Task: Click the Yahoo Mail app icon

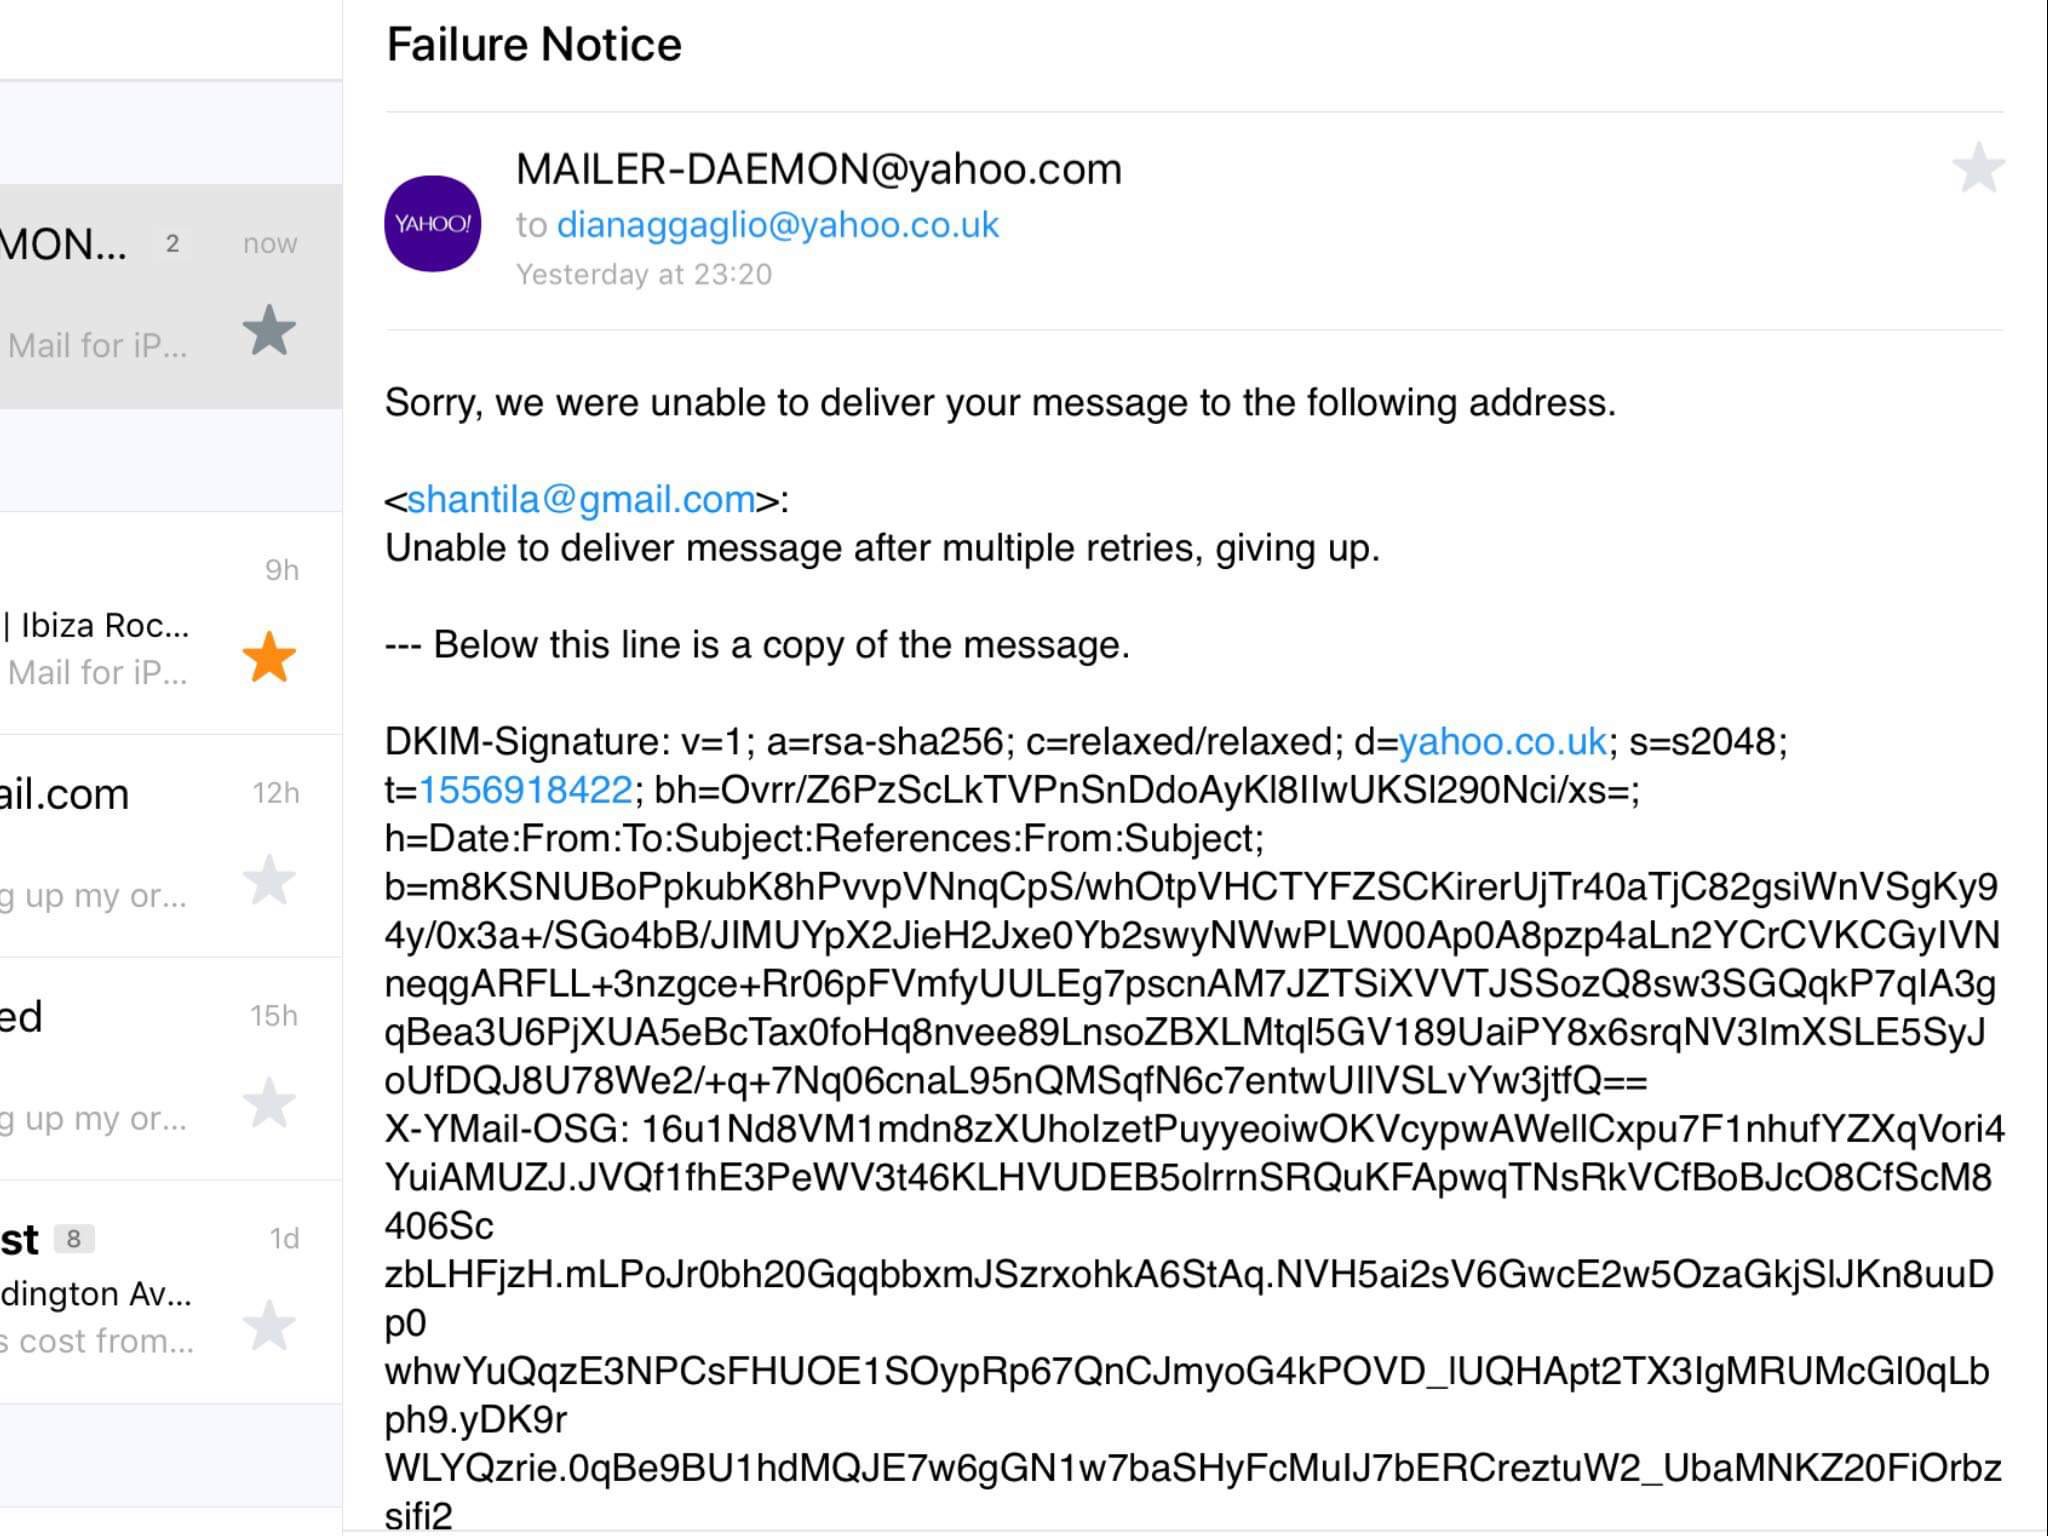Action: [431, 218]
